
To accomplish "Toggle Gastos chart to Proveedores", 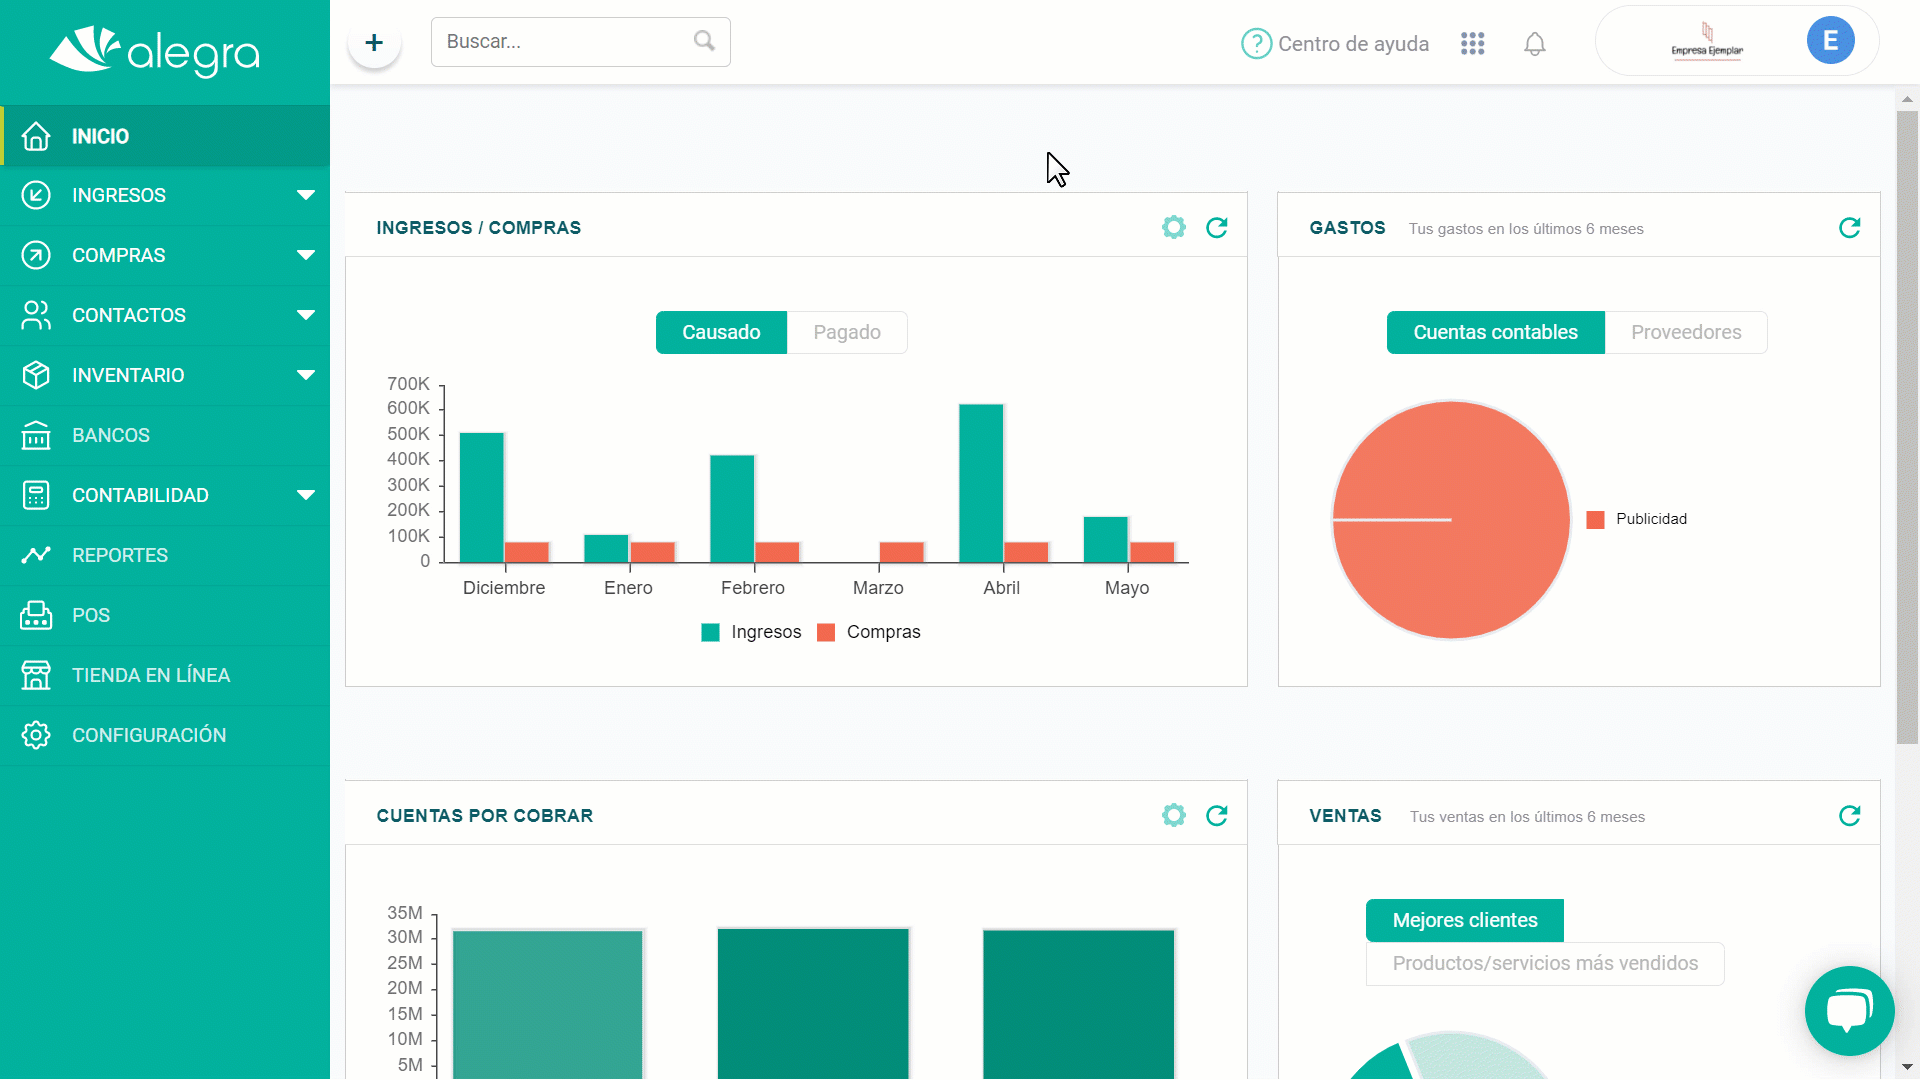I will [x=1685, y=333].
